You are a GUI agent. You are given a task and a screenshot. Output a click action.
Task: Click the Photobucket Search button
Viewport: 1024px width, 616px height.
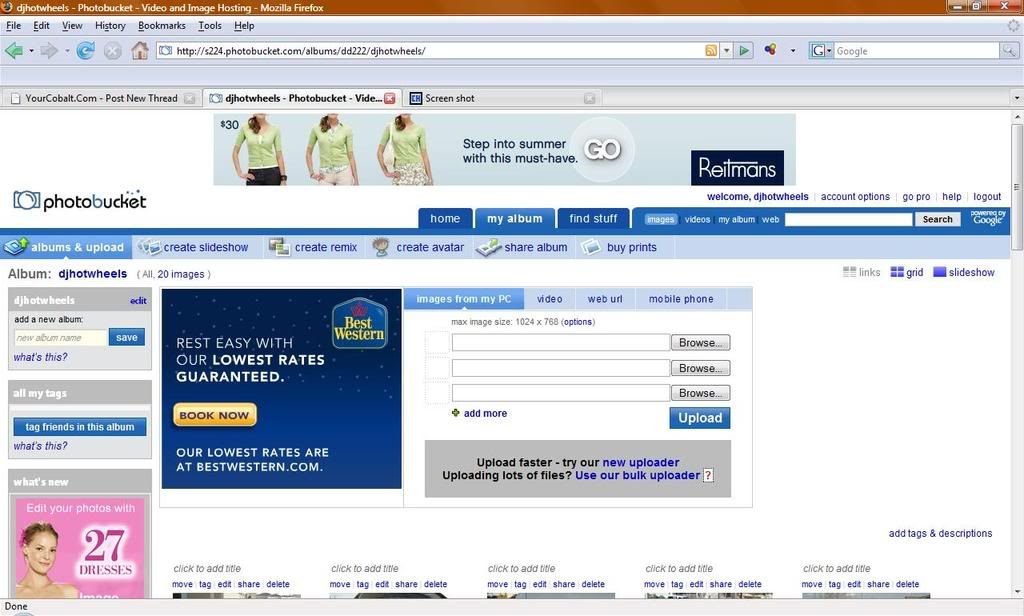pyautogui.click(x=937, y=219)
